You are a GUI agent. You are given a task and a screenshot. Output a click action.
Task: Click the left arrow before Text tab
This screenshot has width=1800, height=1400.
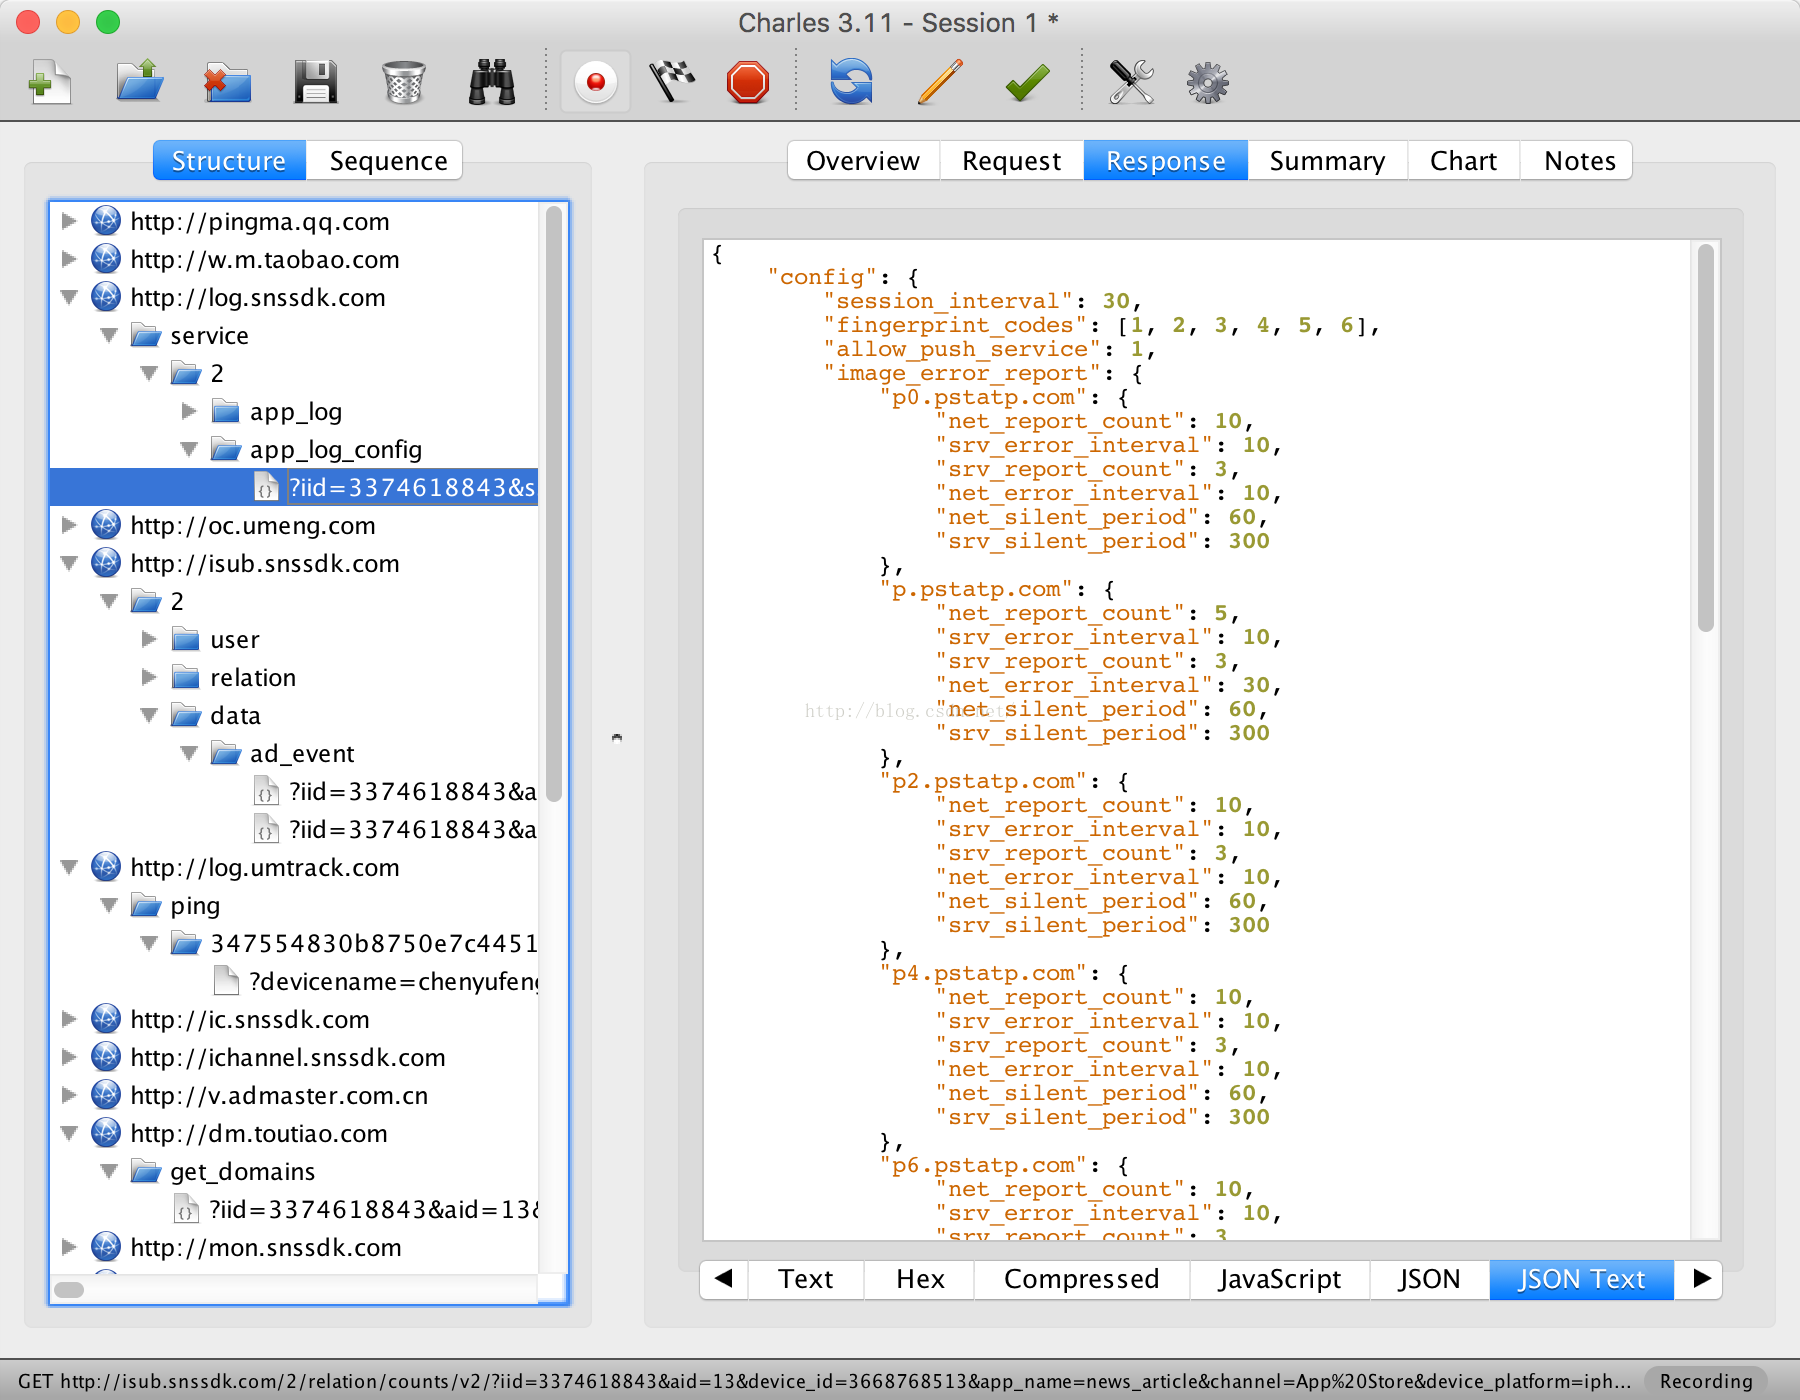coord(725,1279)
